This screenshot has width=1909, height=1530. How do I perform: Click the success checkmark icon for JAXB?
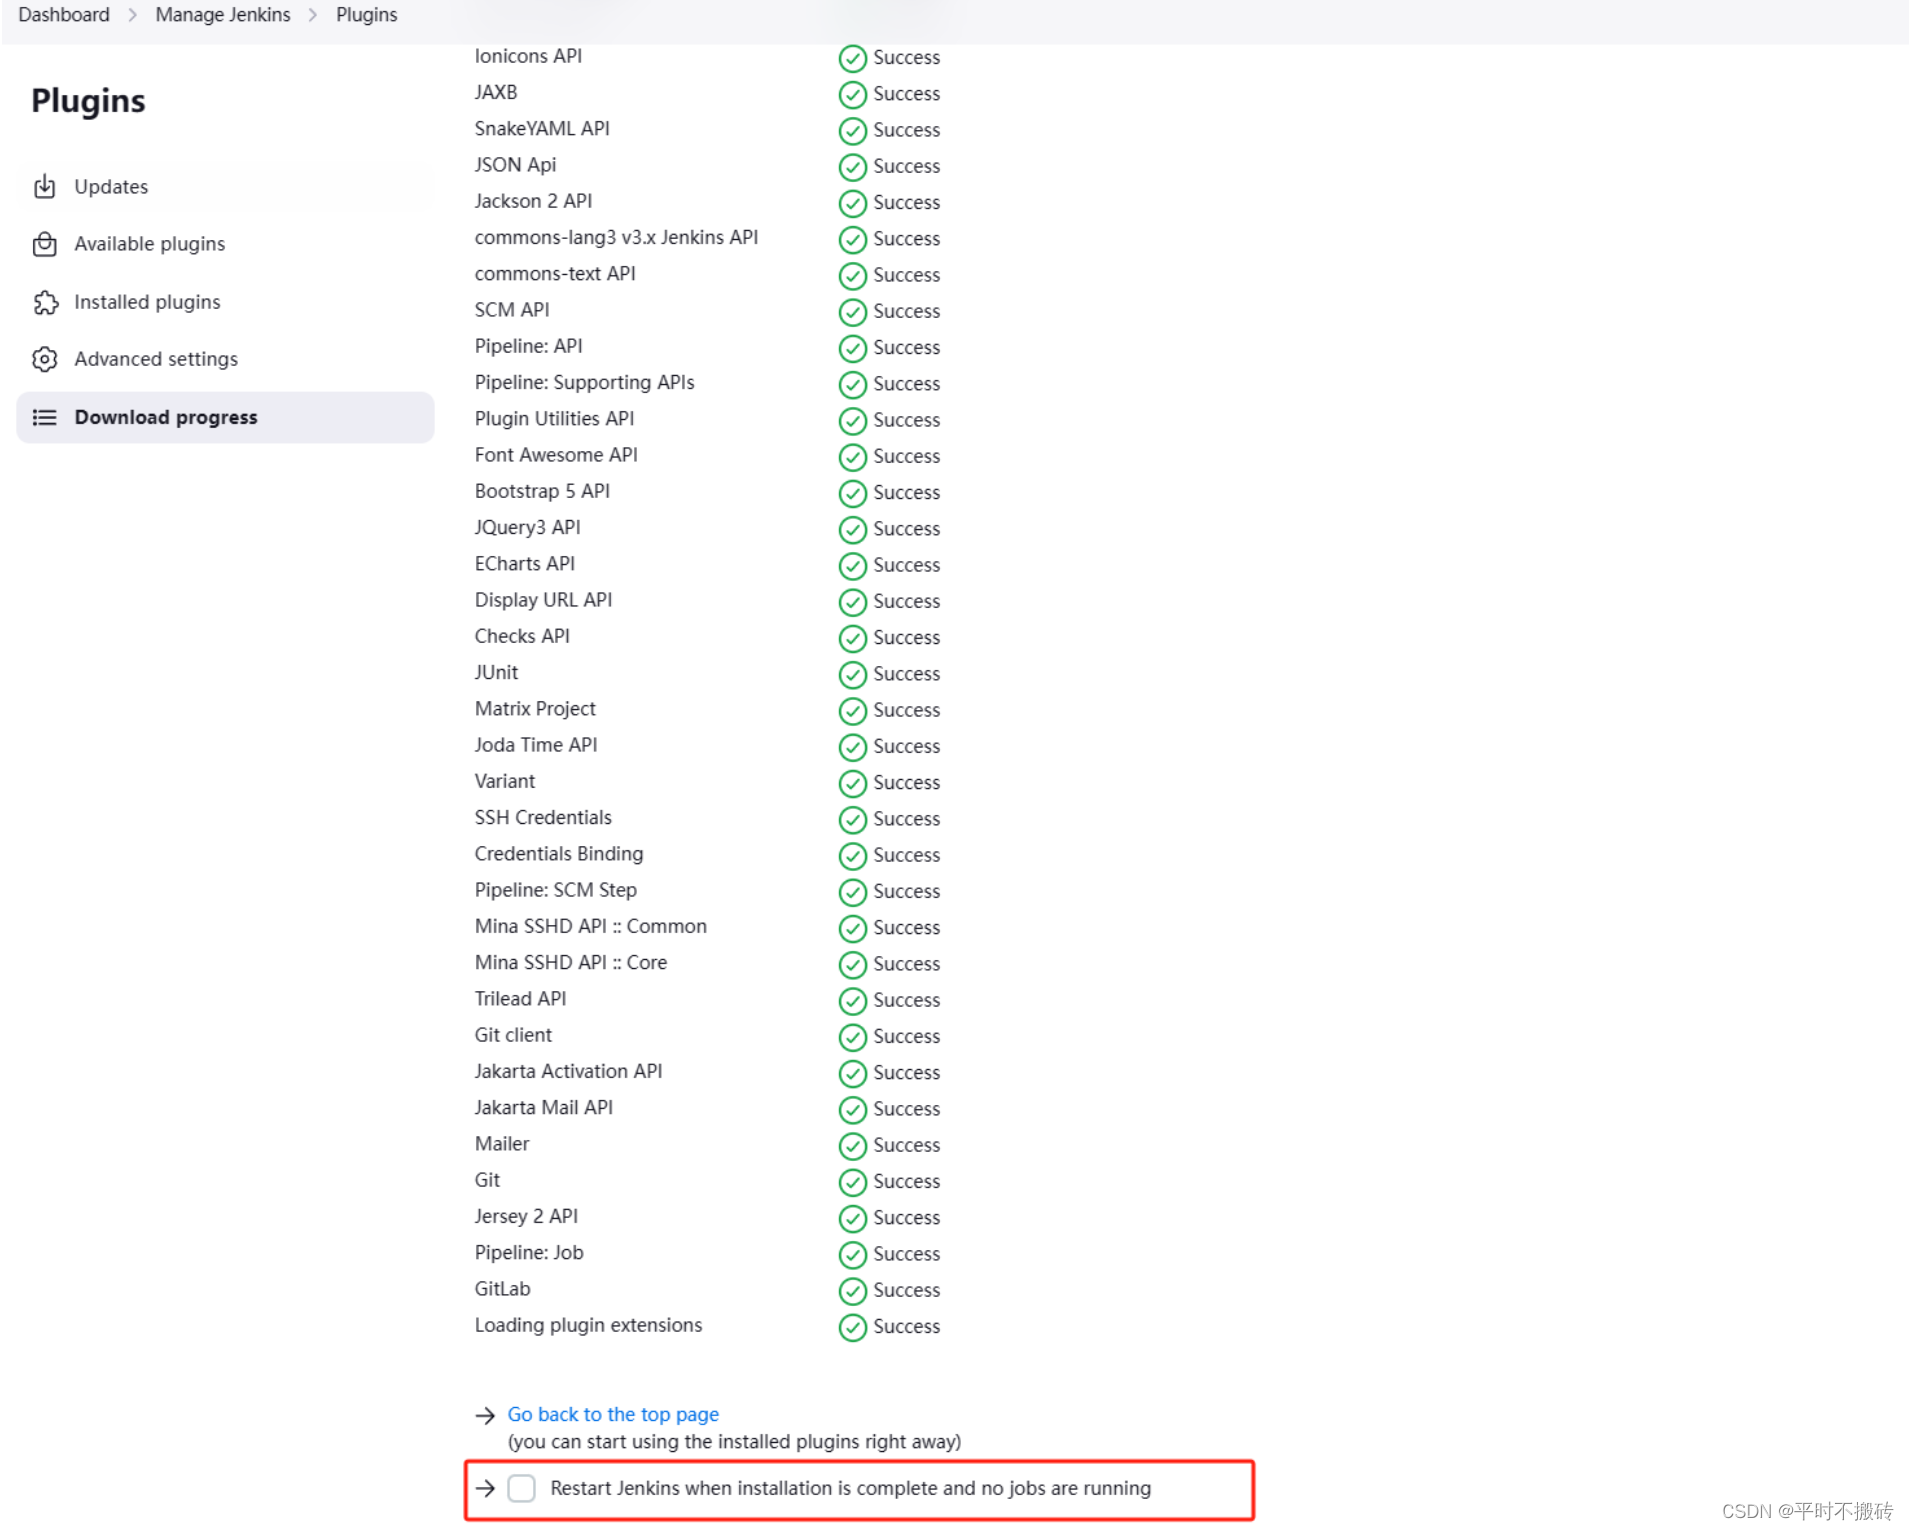point(852,94)
